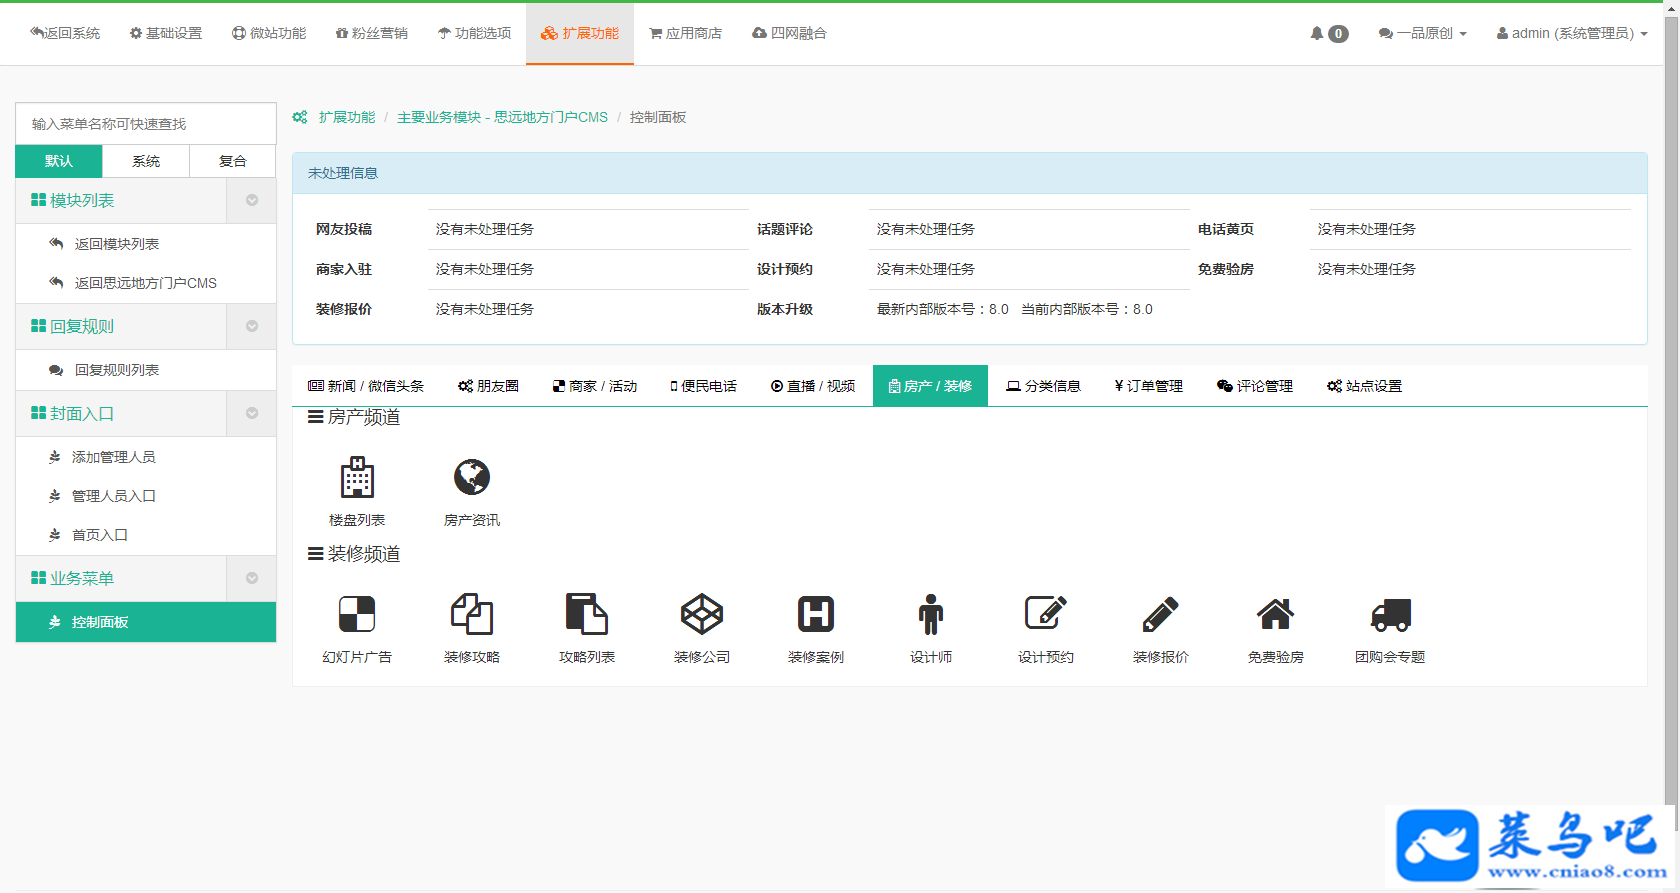Open the 幻灯片广告 icon
1680x893 pixels.
357,614
